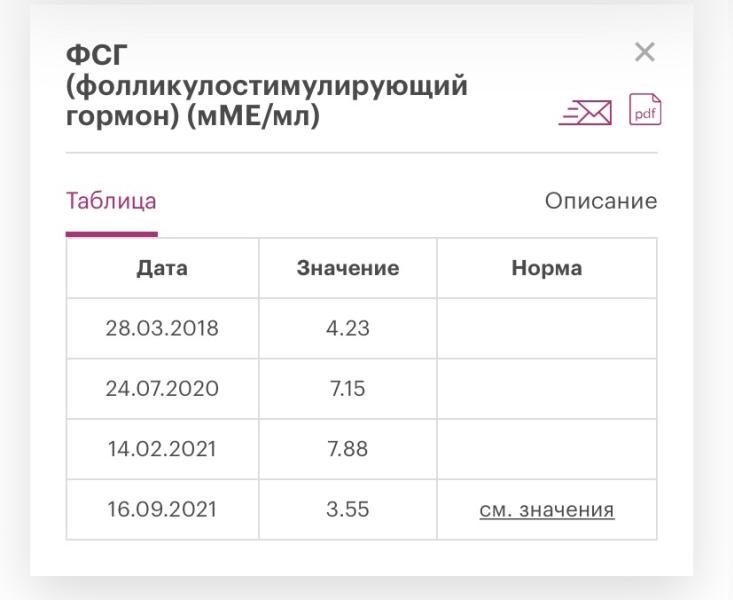Download results as pdf icon
Image resolution: width=733 pixels, height=600 pixels.
click(645, 109)
